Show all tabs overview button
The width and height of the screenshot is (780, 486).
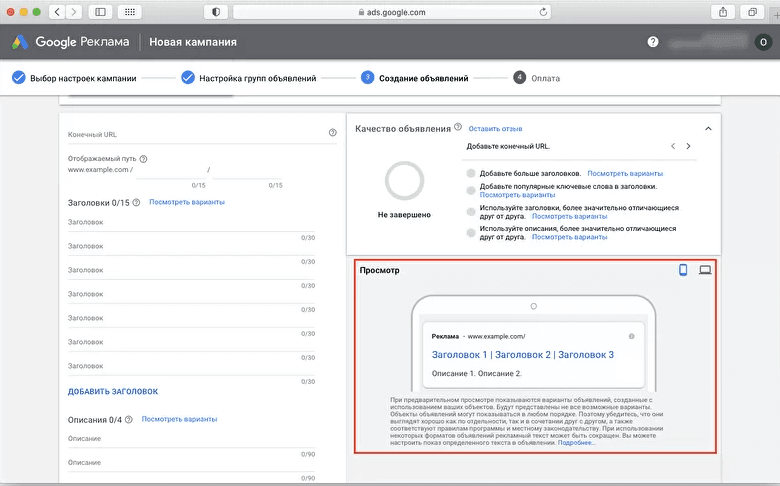752,12
